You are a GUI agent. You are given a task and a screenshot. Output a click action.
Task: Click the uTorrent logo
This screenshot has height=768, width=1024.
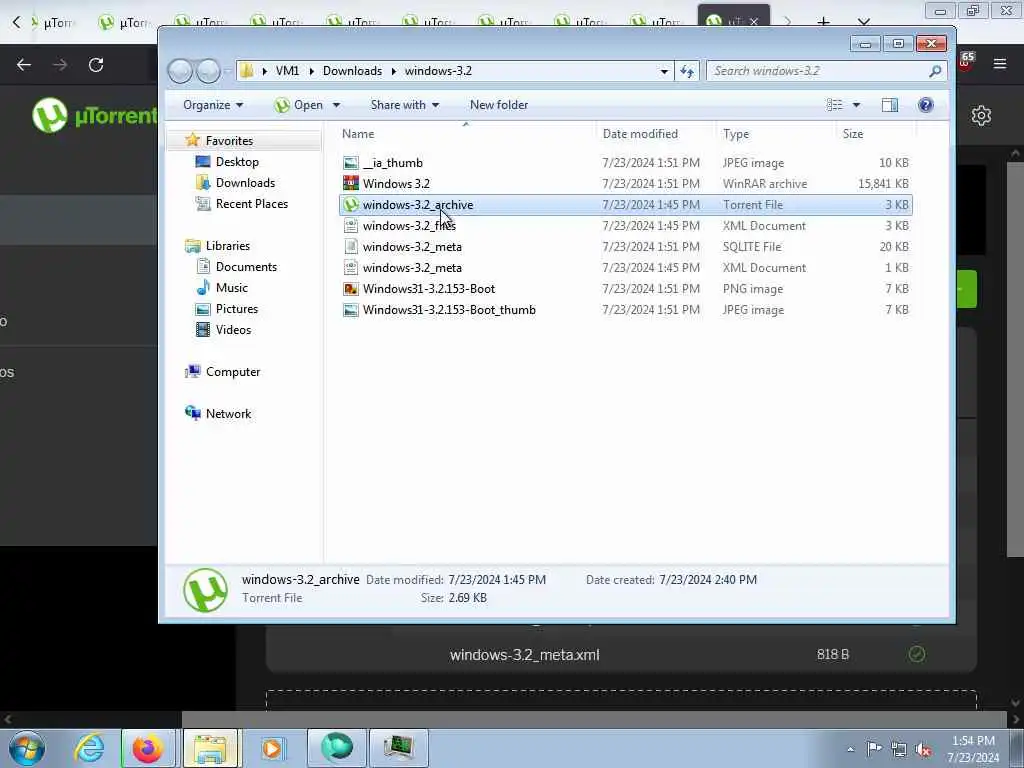[x=95, y=115]
